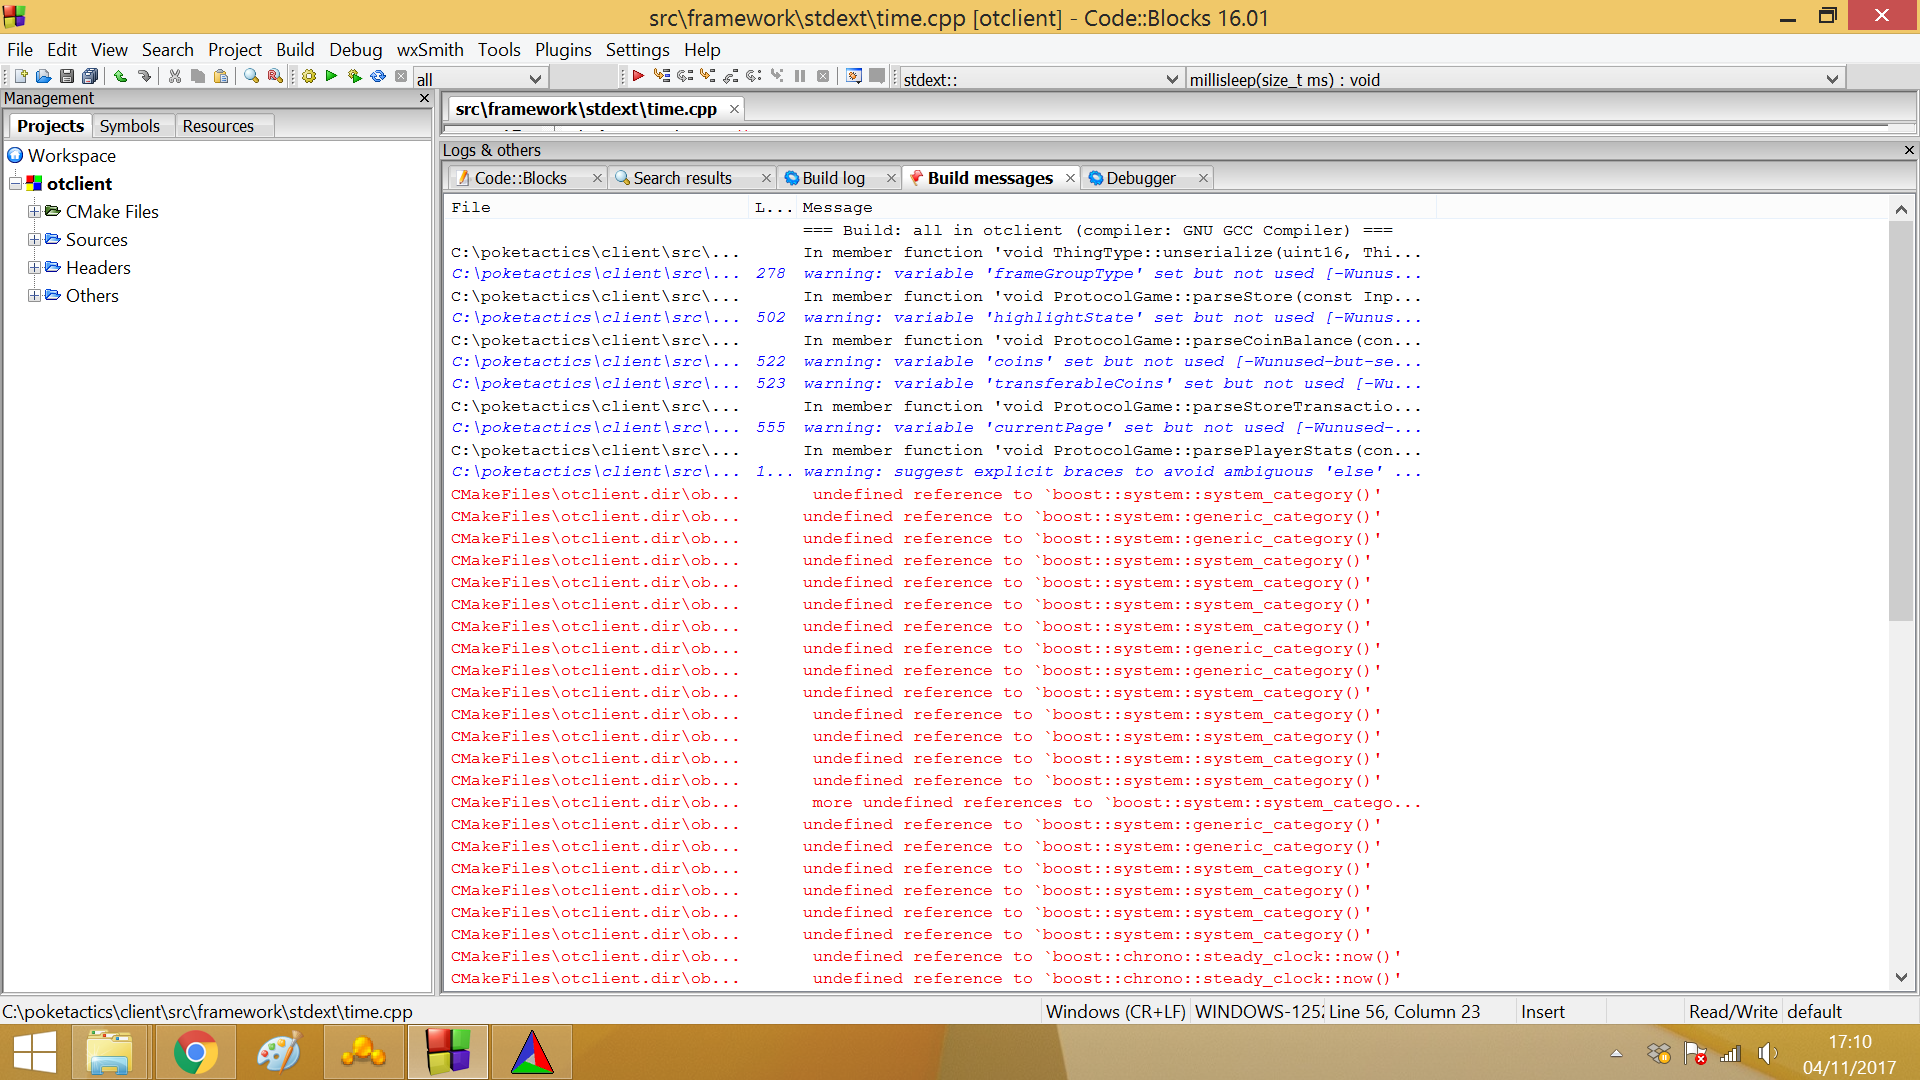The image size is (1920, 1080).
Task: Click the File column header
Action: (x=597, y=207)
